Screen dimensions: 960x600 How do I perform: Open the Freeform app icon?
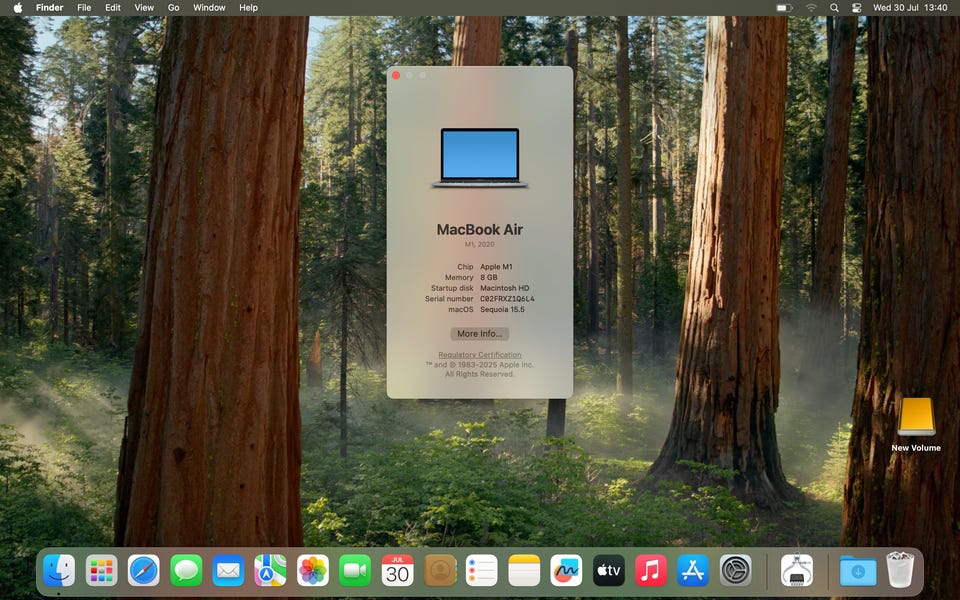[566, 570]
